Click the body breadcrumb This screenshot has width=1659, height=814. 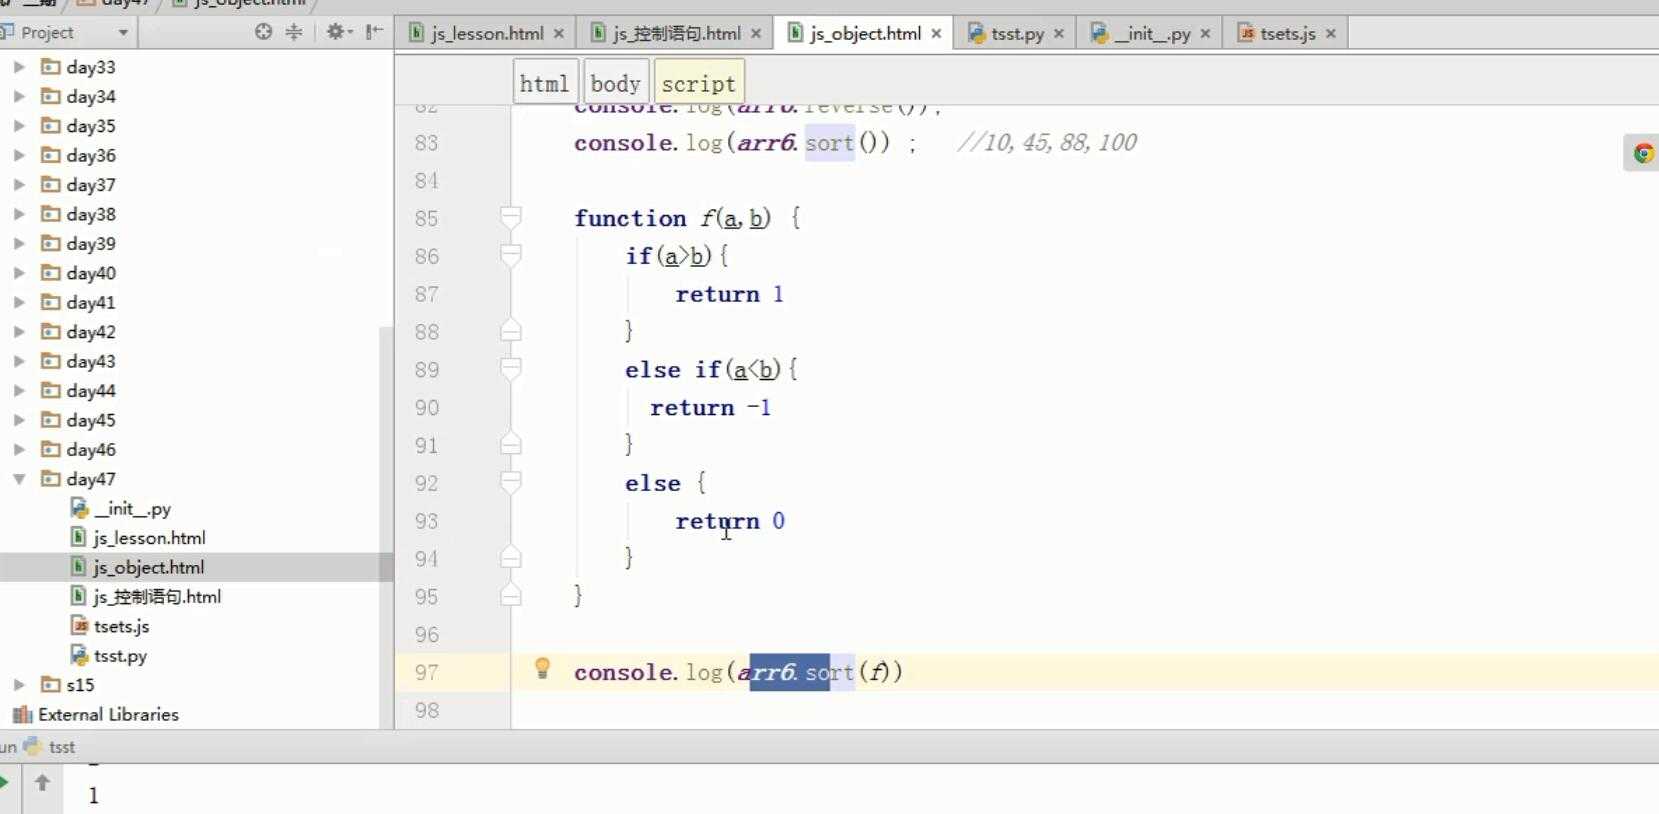tap(615, 83)
